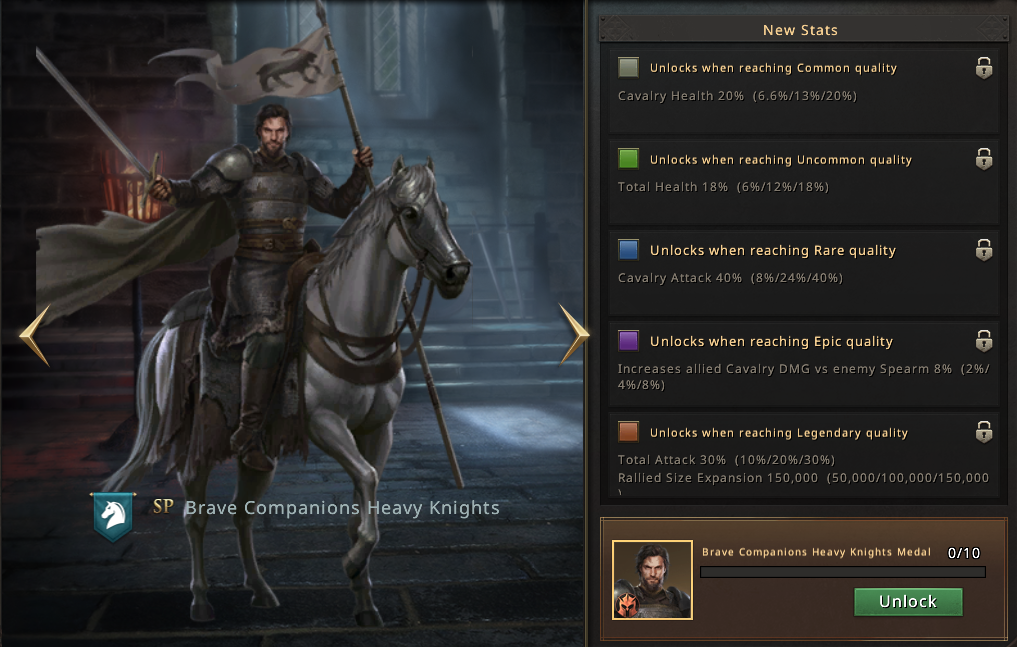Click the green Unlock button
This screenshot has height=647, width=1017.
tap(908, 602)
